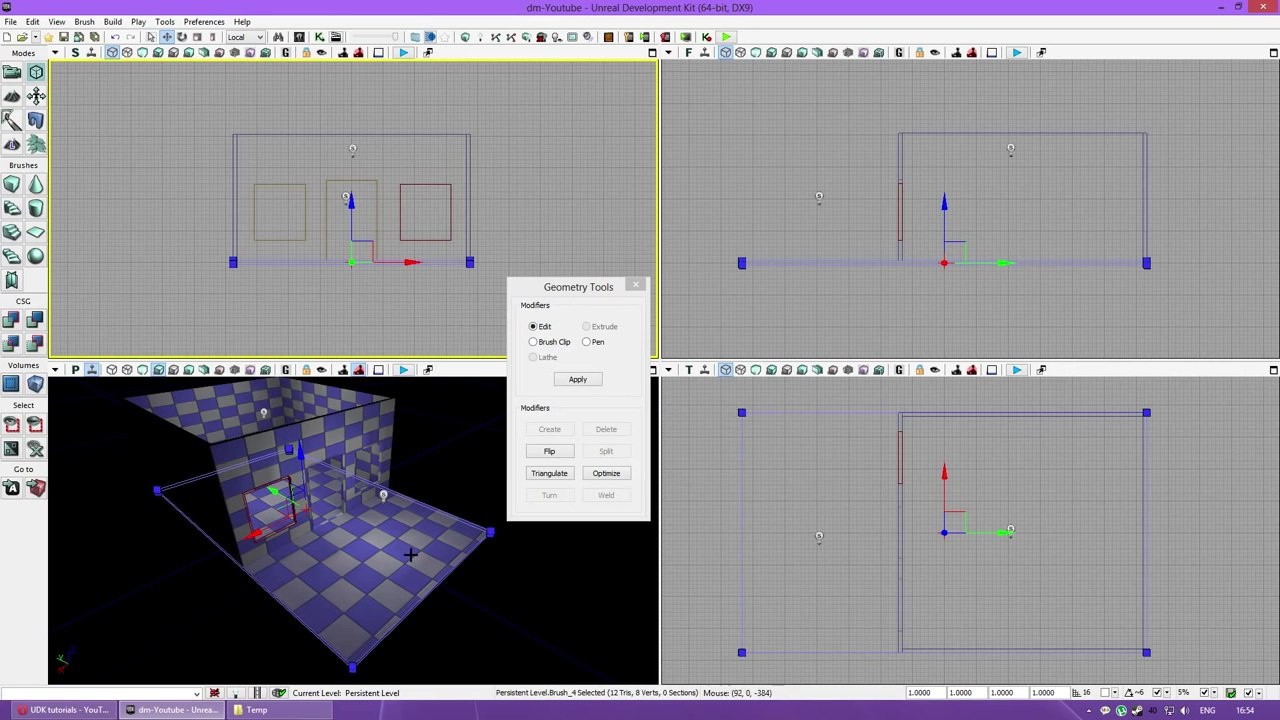This screenshot has height=720, width=1280.
Task: Click the CSG Deintersect icon
Action: (36, 344)
